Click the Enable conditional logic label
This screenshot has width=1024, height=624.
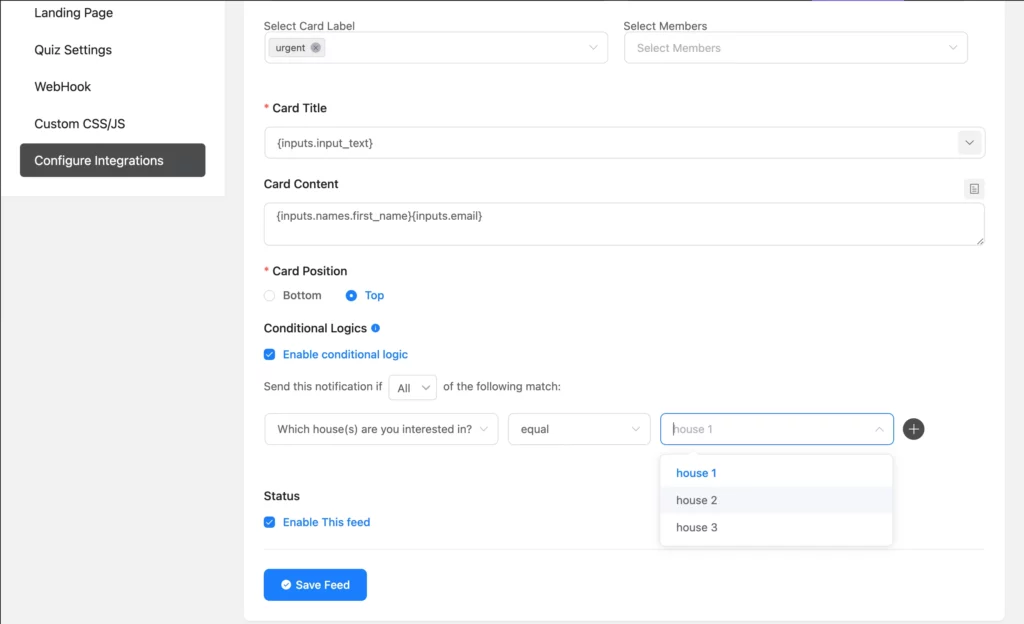(x=345, y=354)
